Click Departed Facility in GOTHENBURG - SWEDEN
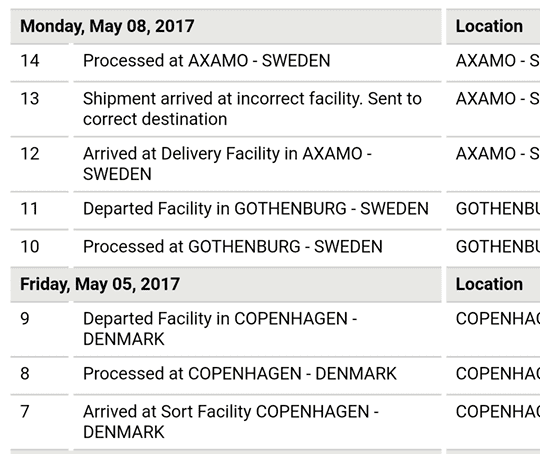 (256, 208)
